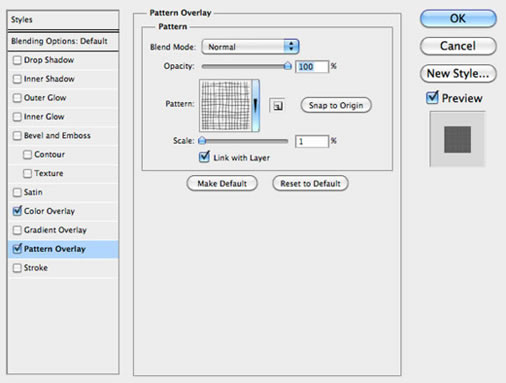Click the grid pattern thumbnail swatch
This screenshot has width=506, height=383.
tap(226, 106)
